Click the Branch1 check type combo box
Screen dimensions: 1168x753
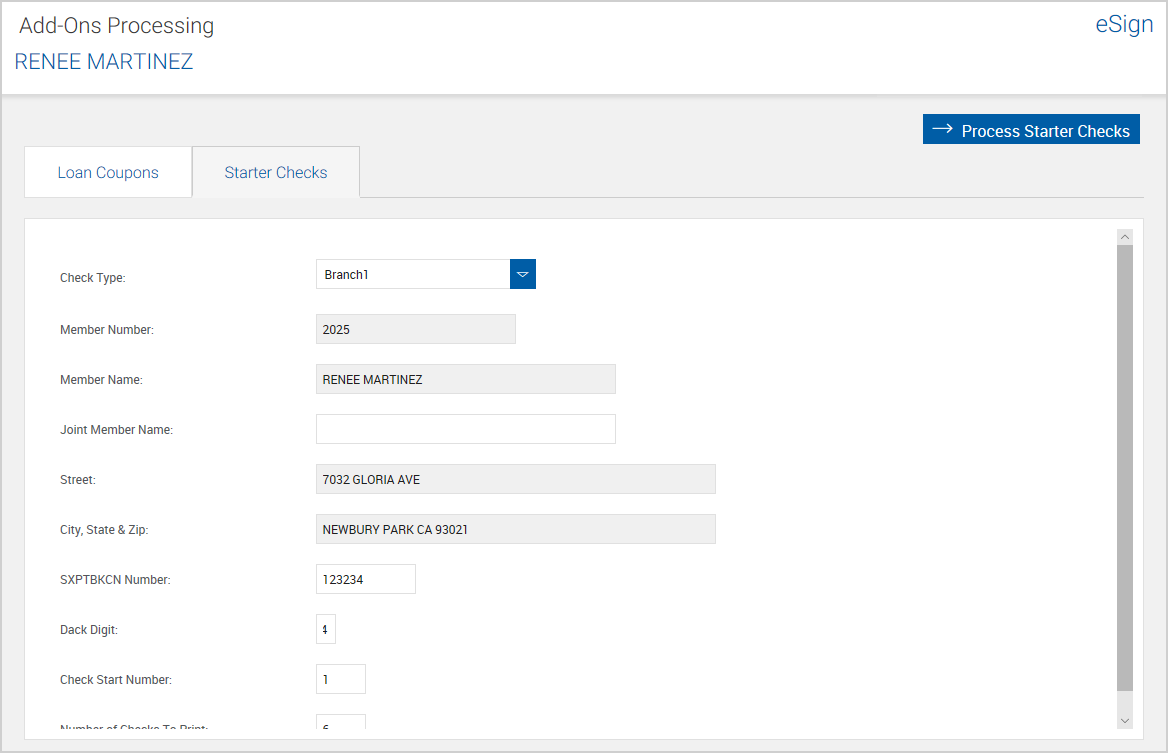pyautogui.click(x=412, y=274)
